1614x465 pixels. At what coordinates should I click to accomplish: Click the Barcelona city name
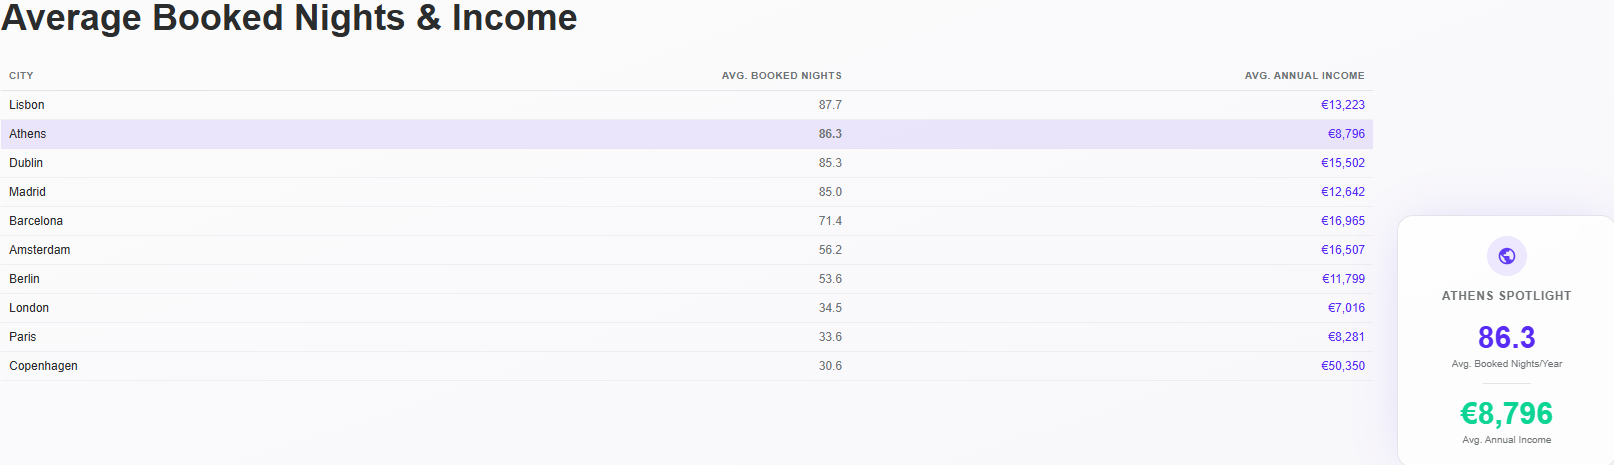[x=36, y=221]
